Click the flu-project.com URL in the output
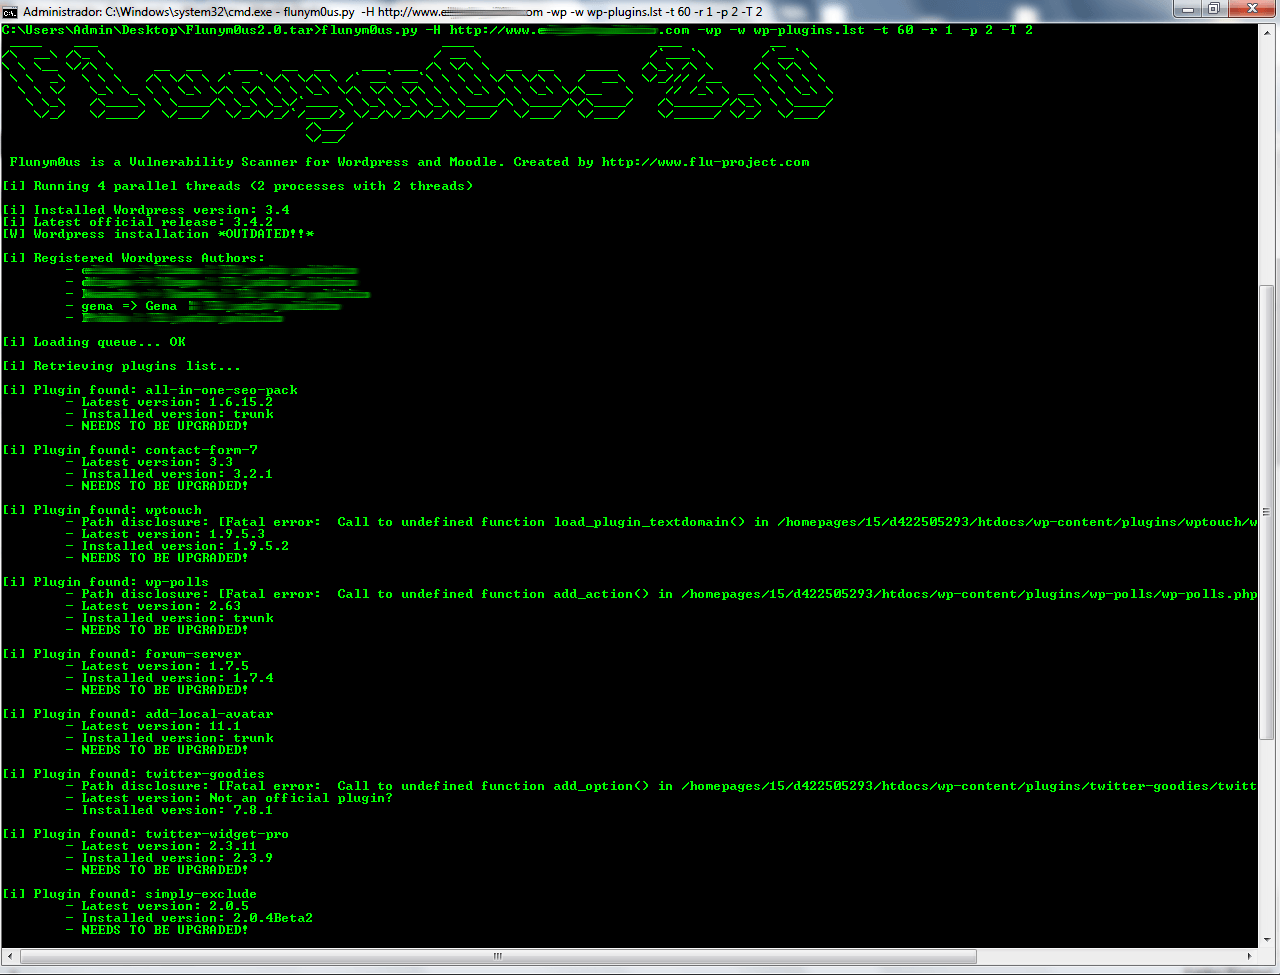Viewport: 1280px width, 975px height. 705,162
